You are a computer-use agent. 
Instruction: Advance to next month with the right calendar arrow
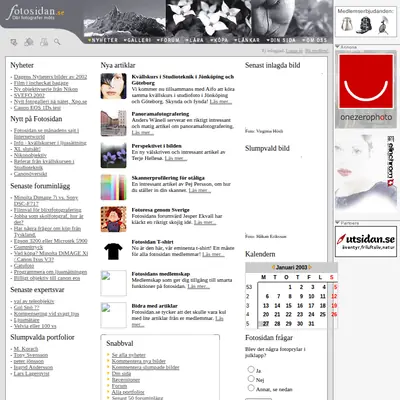(x=310, y=267)
